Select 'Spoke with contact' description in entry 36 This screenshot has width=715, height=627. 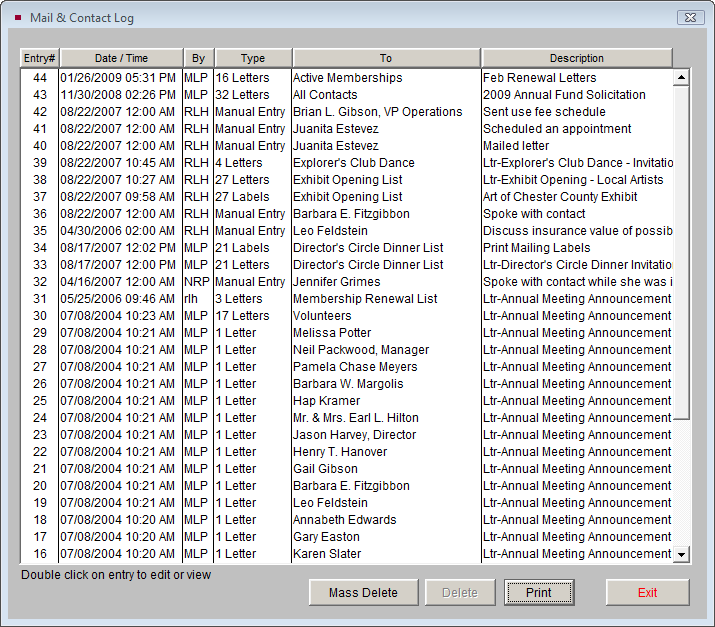tap(534, 214)
